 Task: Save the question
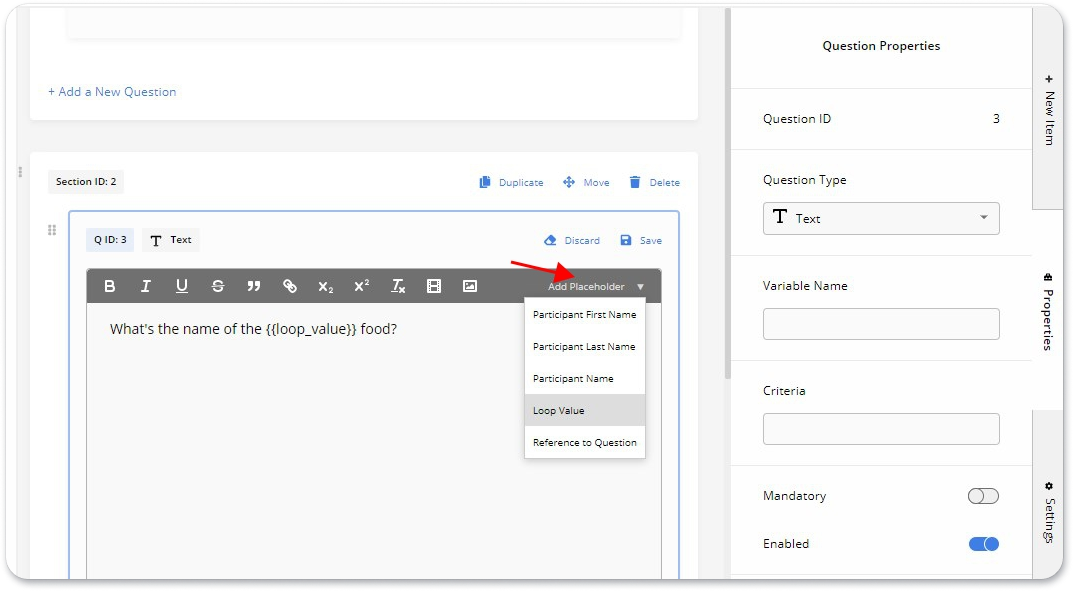(x=641, y=240)
